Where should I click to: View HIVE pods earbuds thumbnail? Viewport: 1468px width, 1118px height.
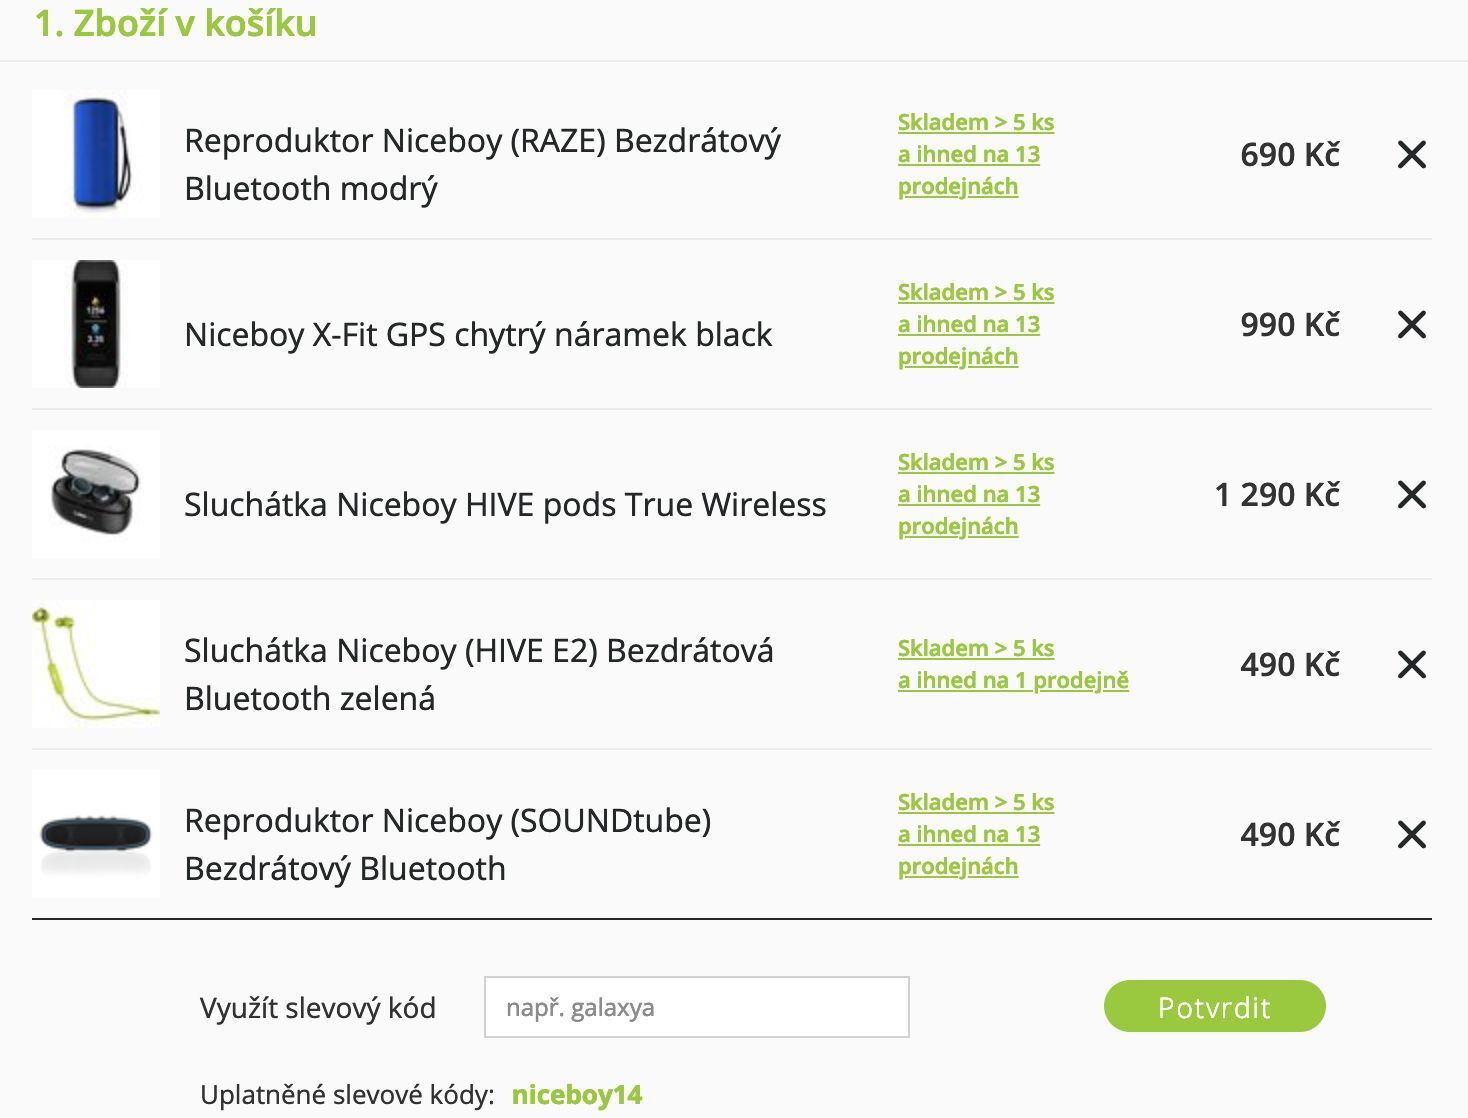tap(96, 494)
